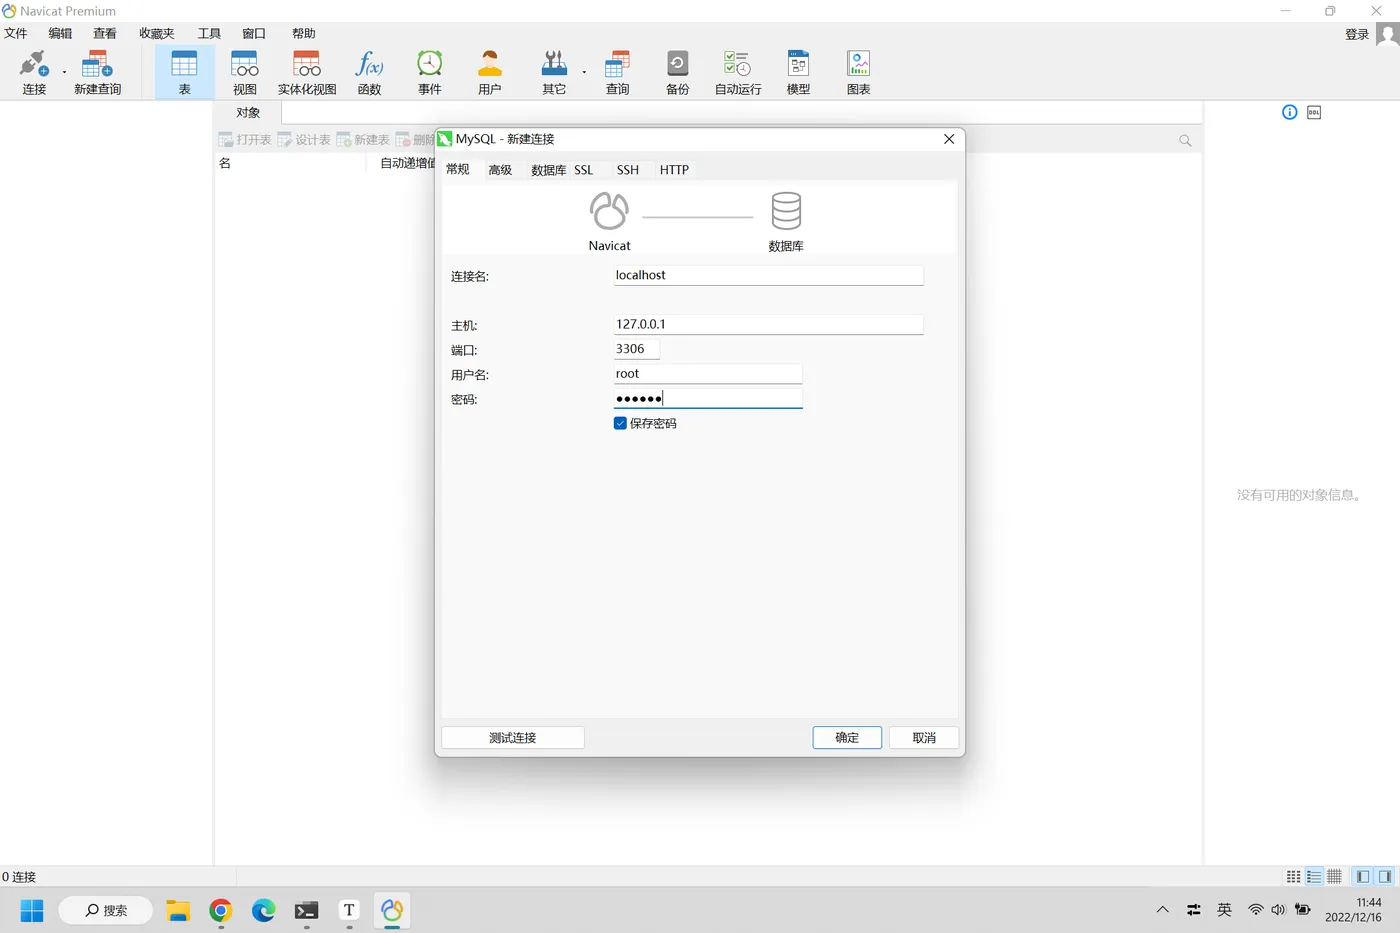The height and width of the screenshot is (933, 1400).
Task: Click the 备份 (Backup) toolbar icon
Action: pyautogui.click(x=678, y=72)
